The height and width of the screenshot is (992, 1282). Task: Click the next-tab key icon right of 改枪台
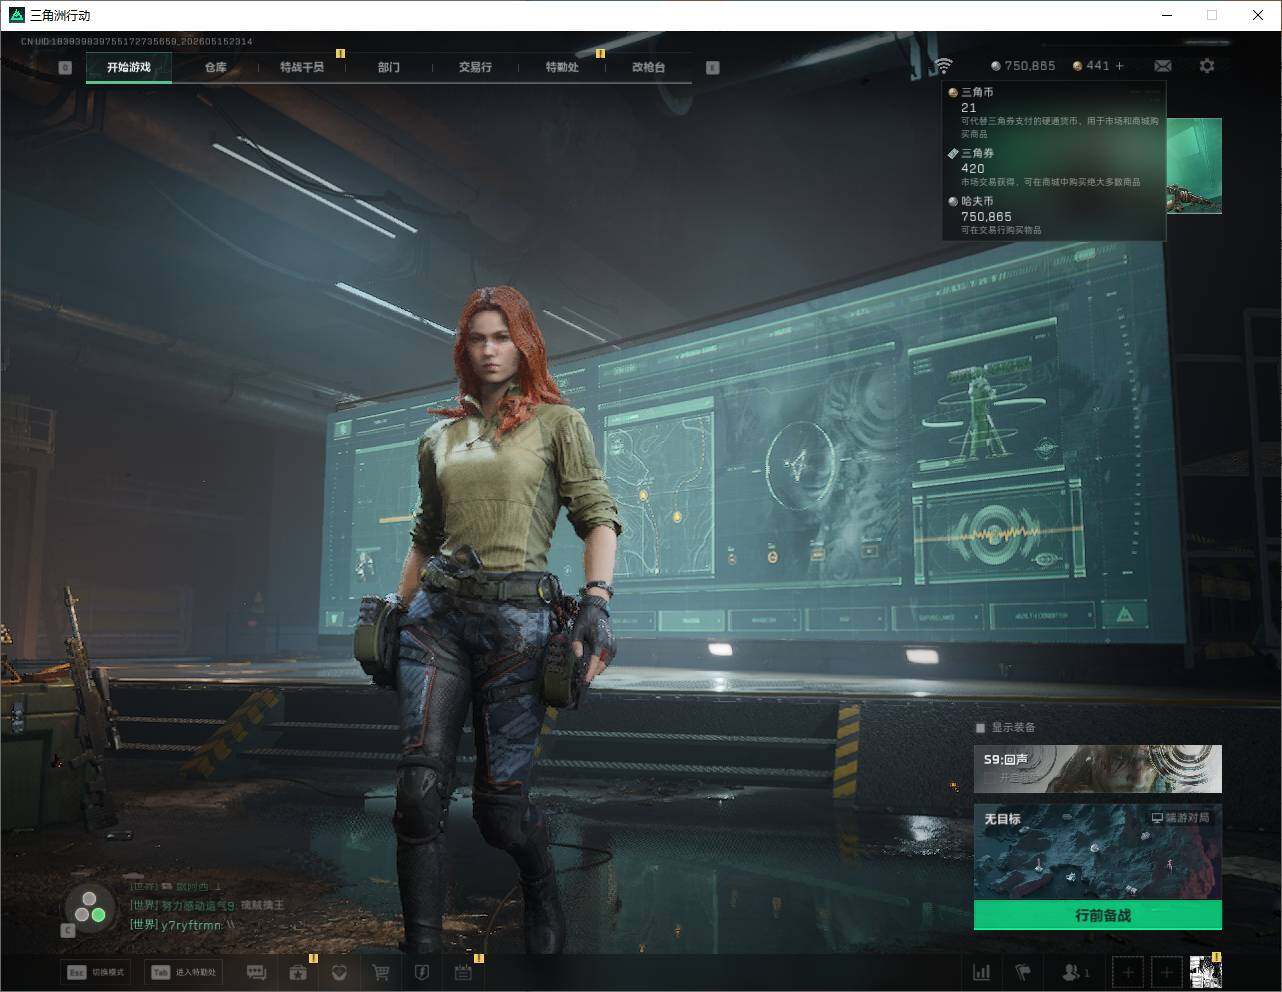point(712,68)
